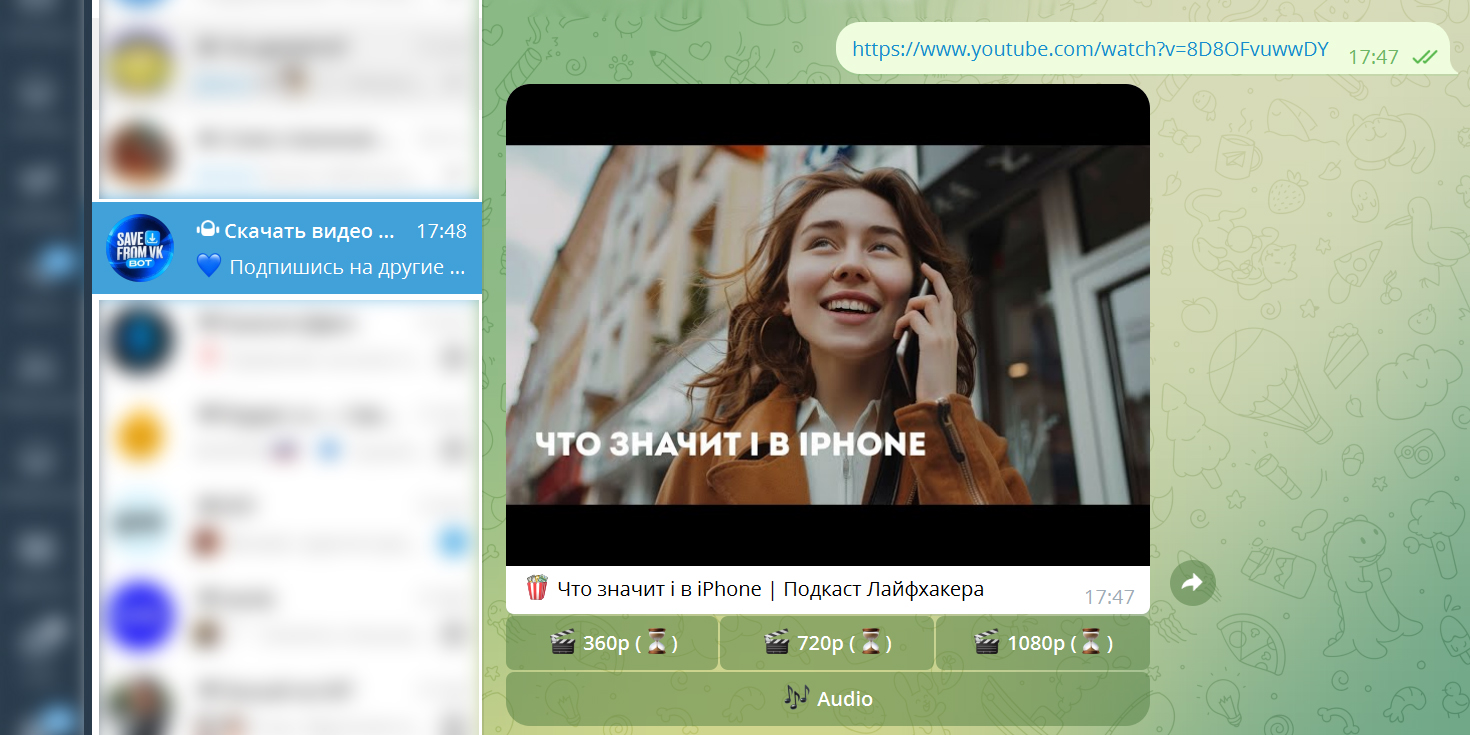Choose the 720p video download option

click(827, 643)
